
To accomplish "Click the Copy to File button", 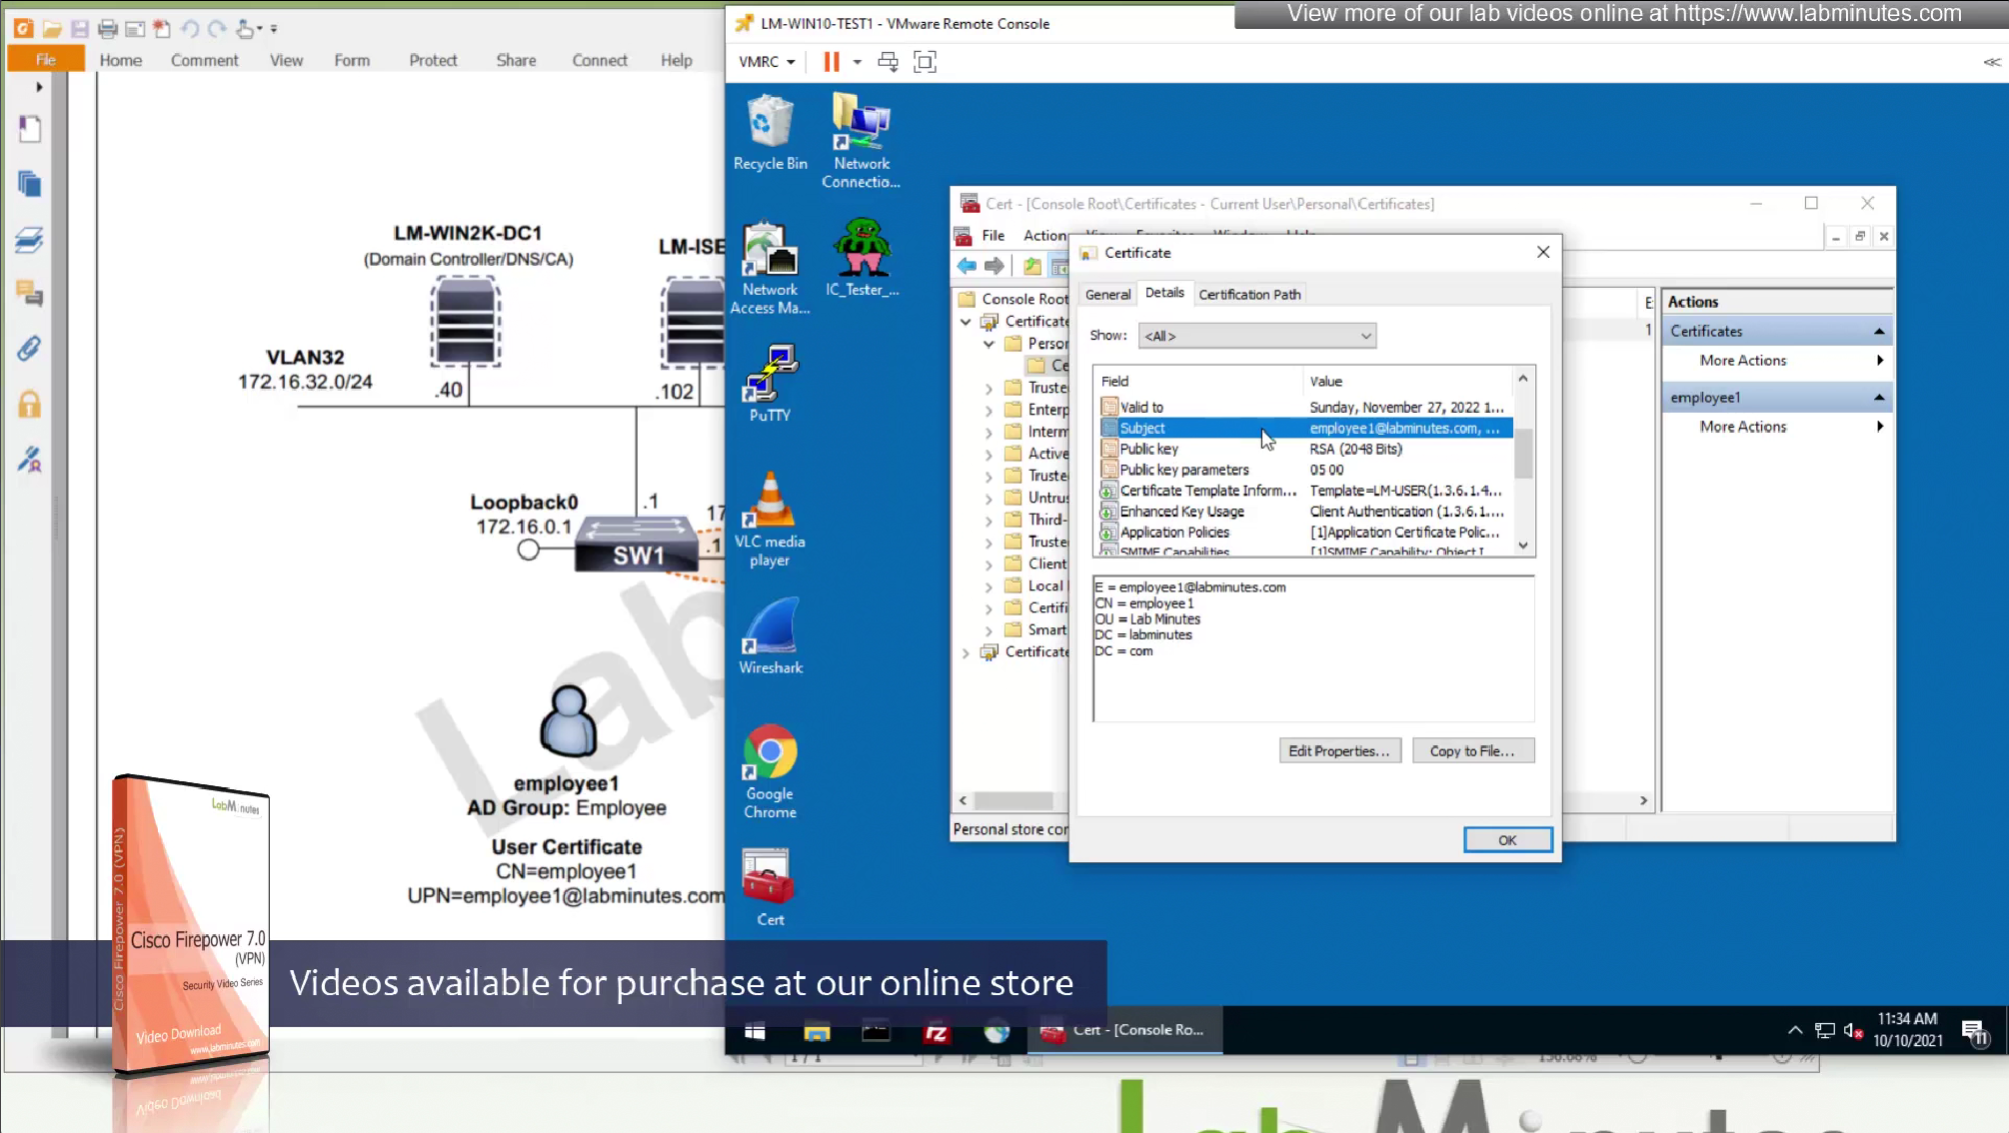I will pos(1472,751).
